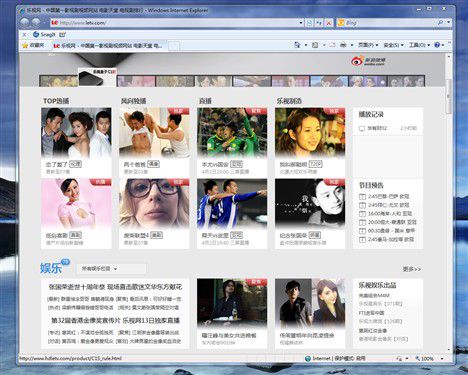The height and width of the screenshot is (375, 468).
Task: Open the SnagIt toolbar button
Action: (44, 34)
